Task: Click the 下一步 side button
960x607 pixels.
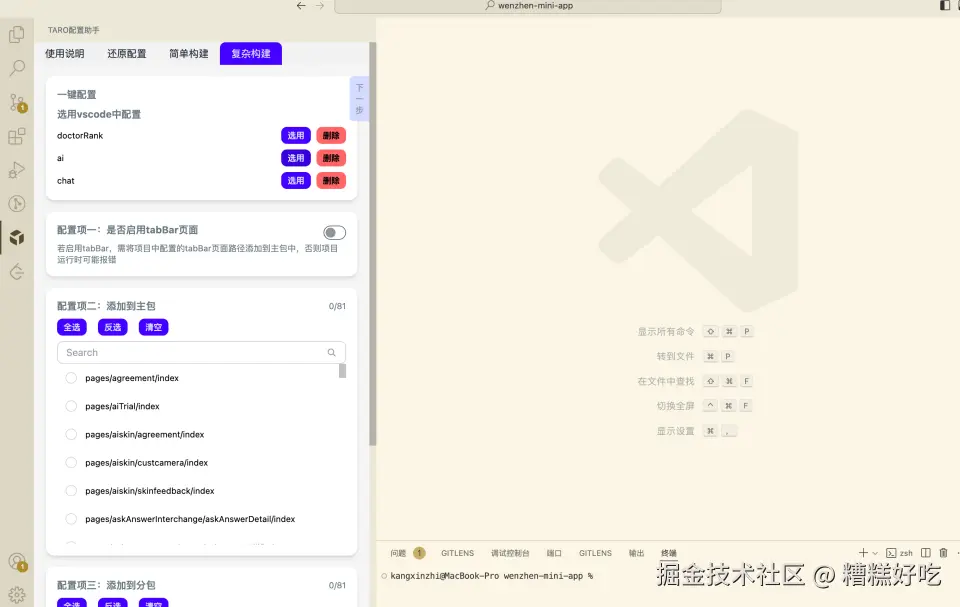Action: (359, 99)
